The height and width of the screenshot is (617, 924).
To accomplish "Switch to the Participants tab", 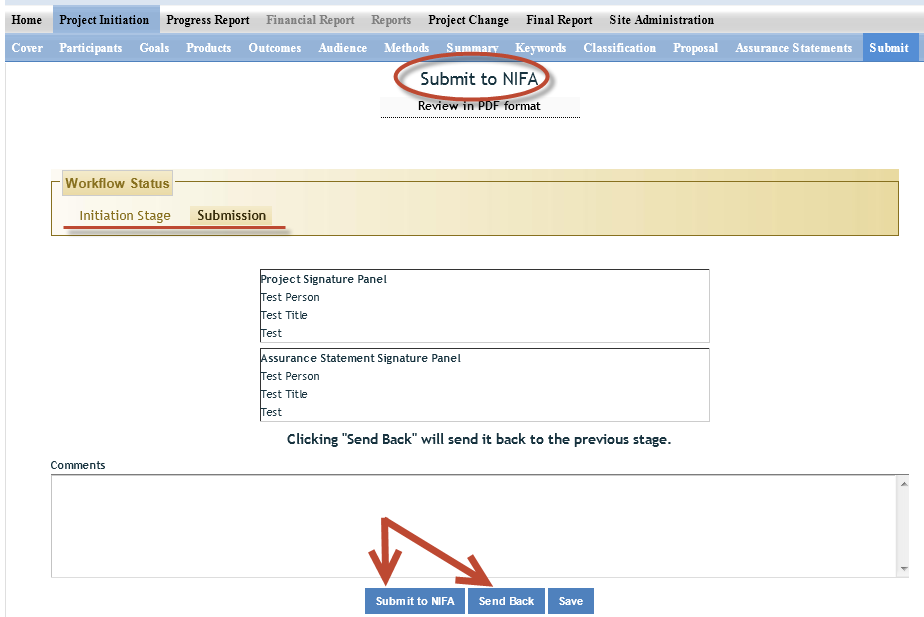I will pyautogui.click(x=90, y=48).
